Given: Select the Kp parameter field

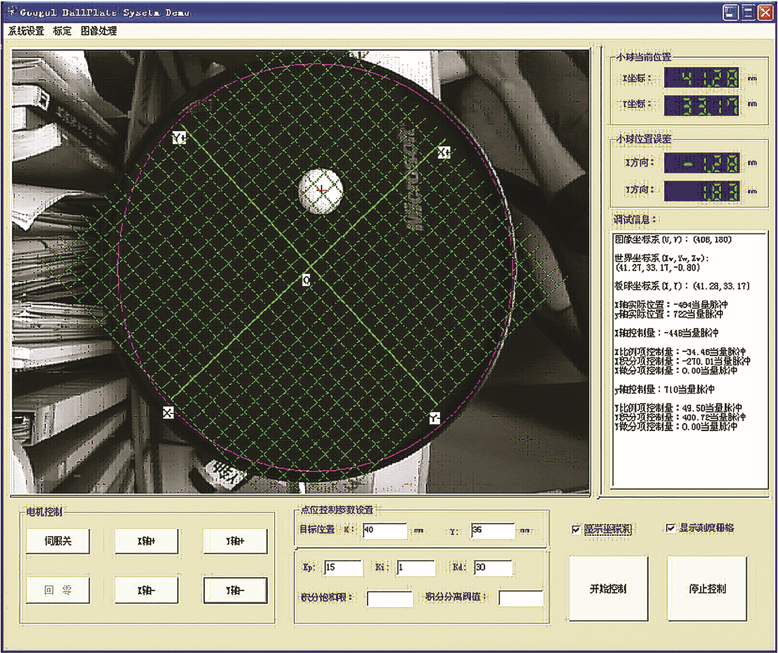Looking at the screenshot, I should pyautogui.click(x=343, y=568).
